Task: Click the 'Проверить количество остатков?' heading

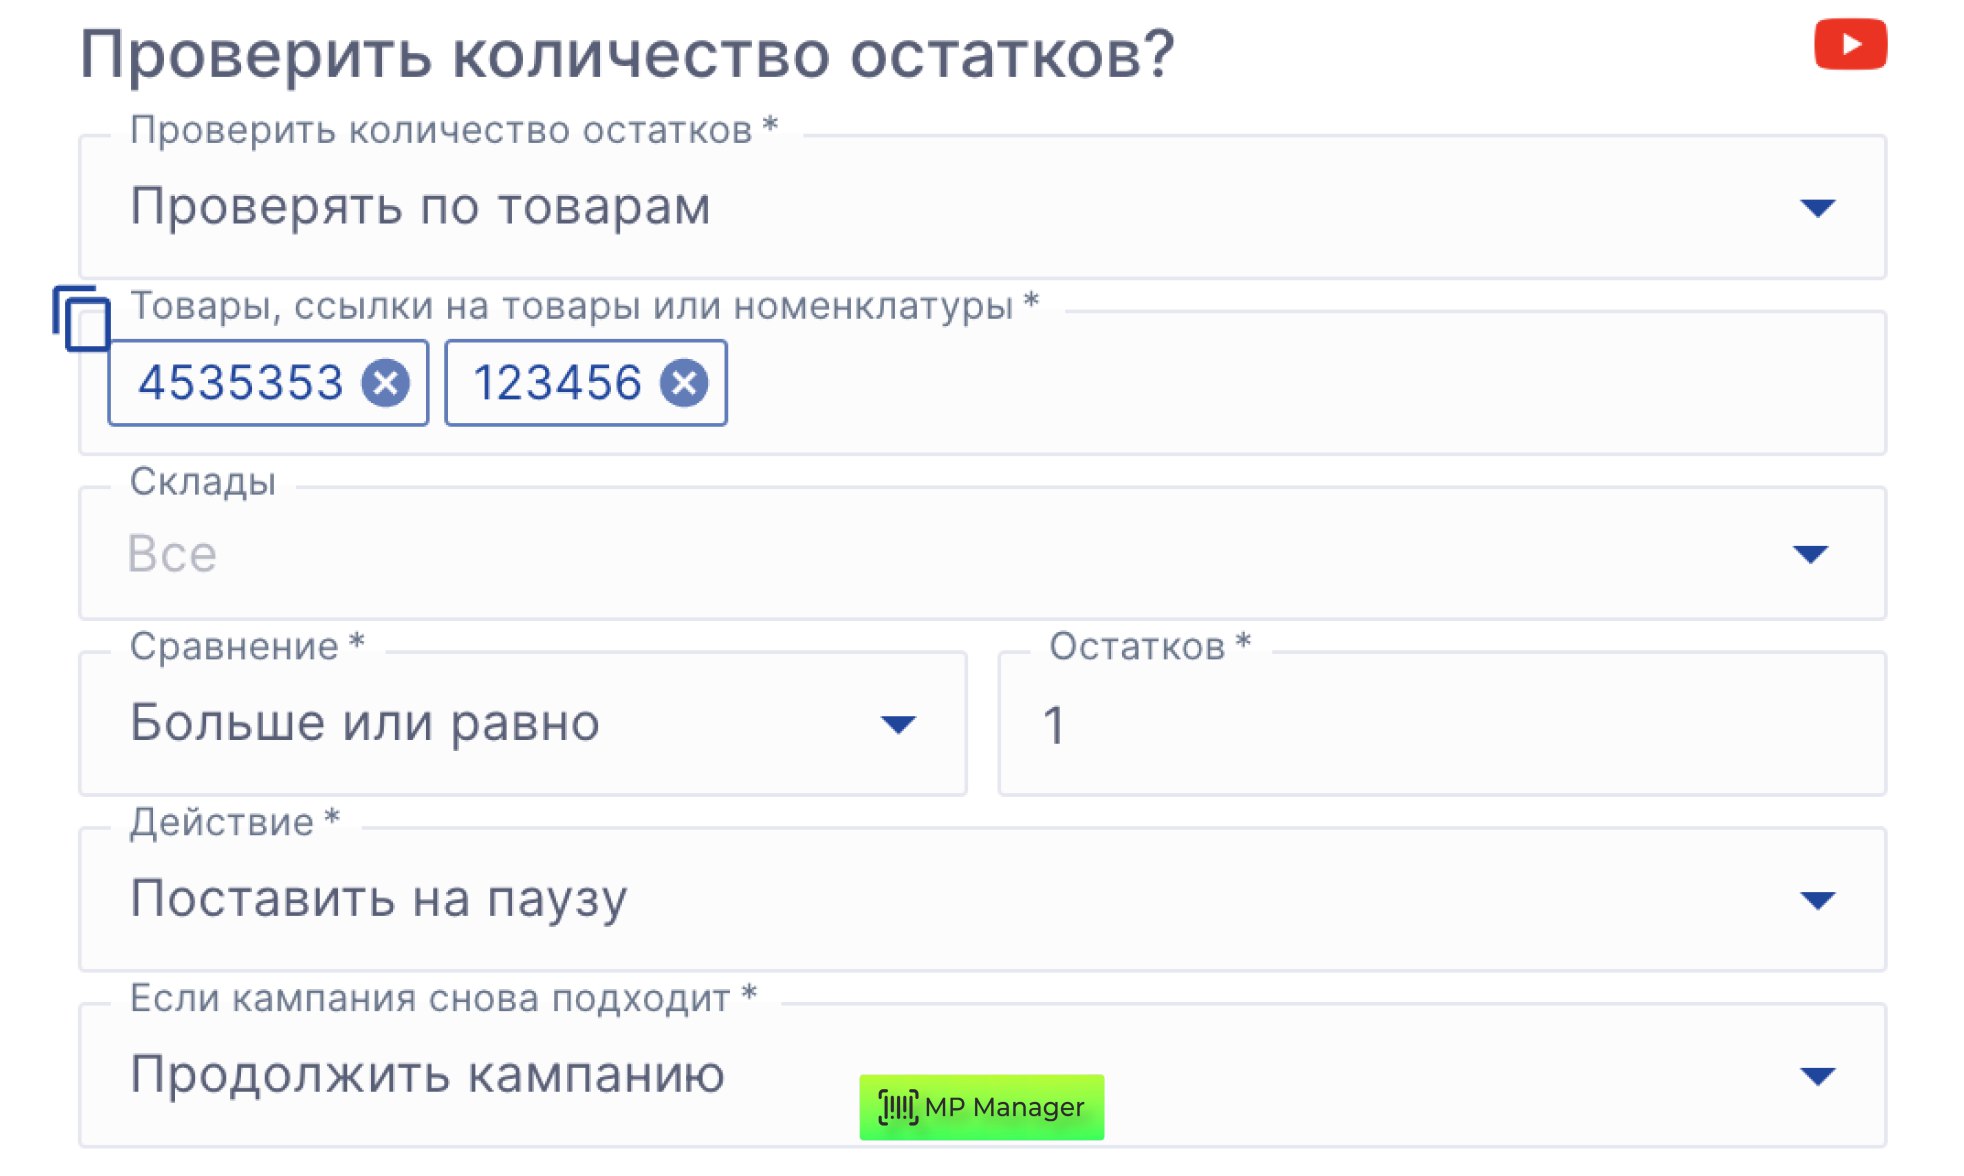Action: click(627, 54)
